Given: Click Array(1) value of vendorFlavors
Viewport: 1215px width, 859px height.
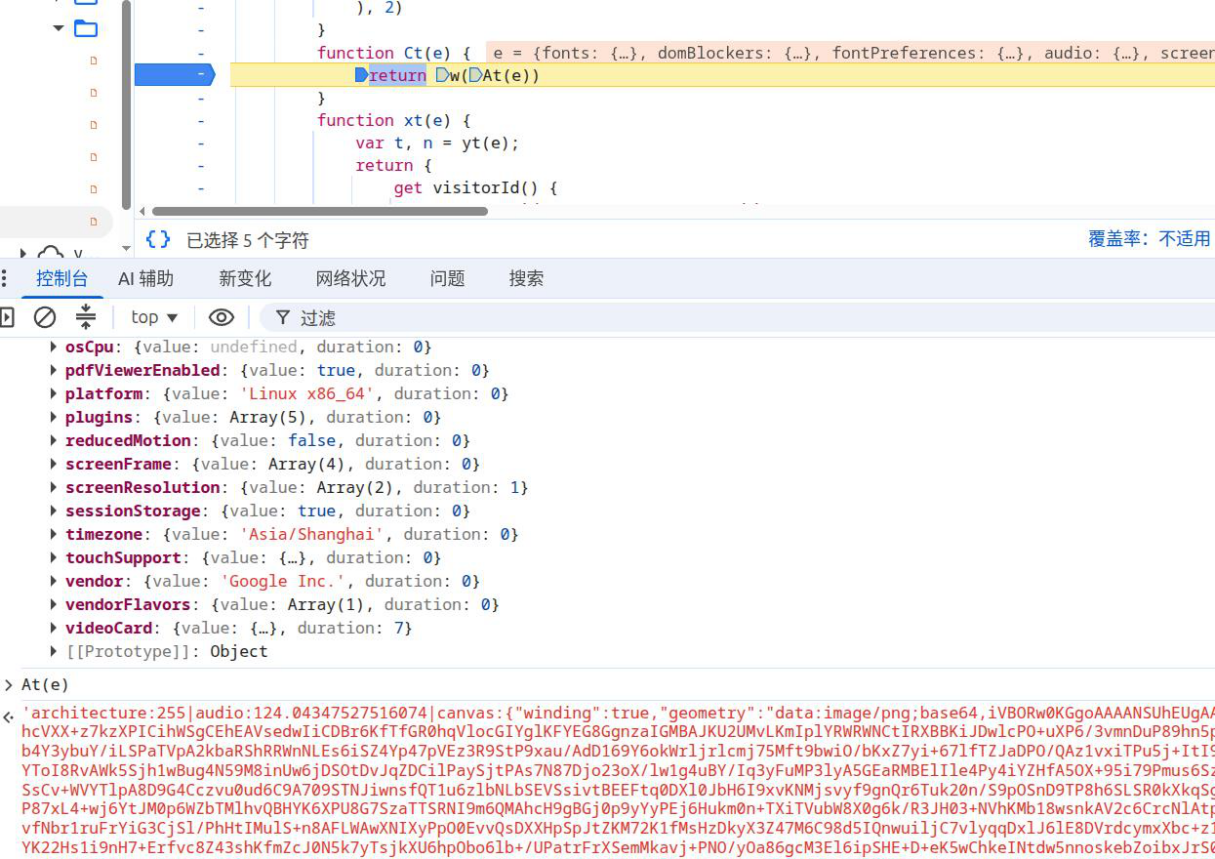Looking at the screenshot, I should click(x=326, y=605).
